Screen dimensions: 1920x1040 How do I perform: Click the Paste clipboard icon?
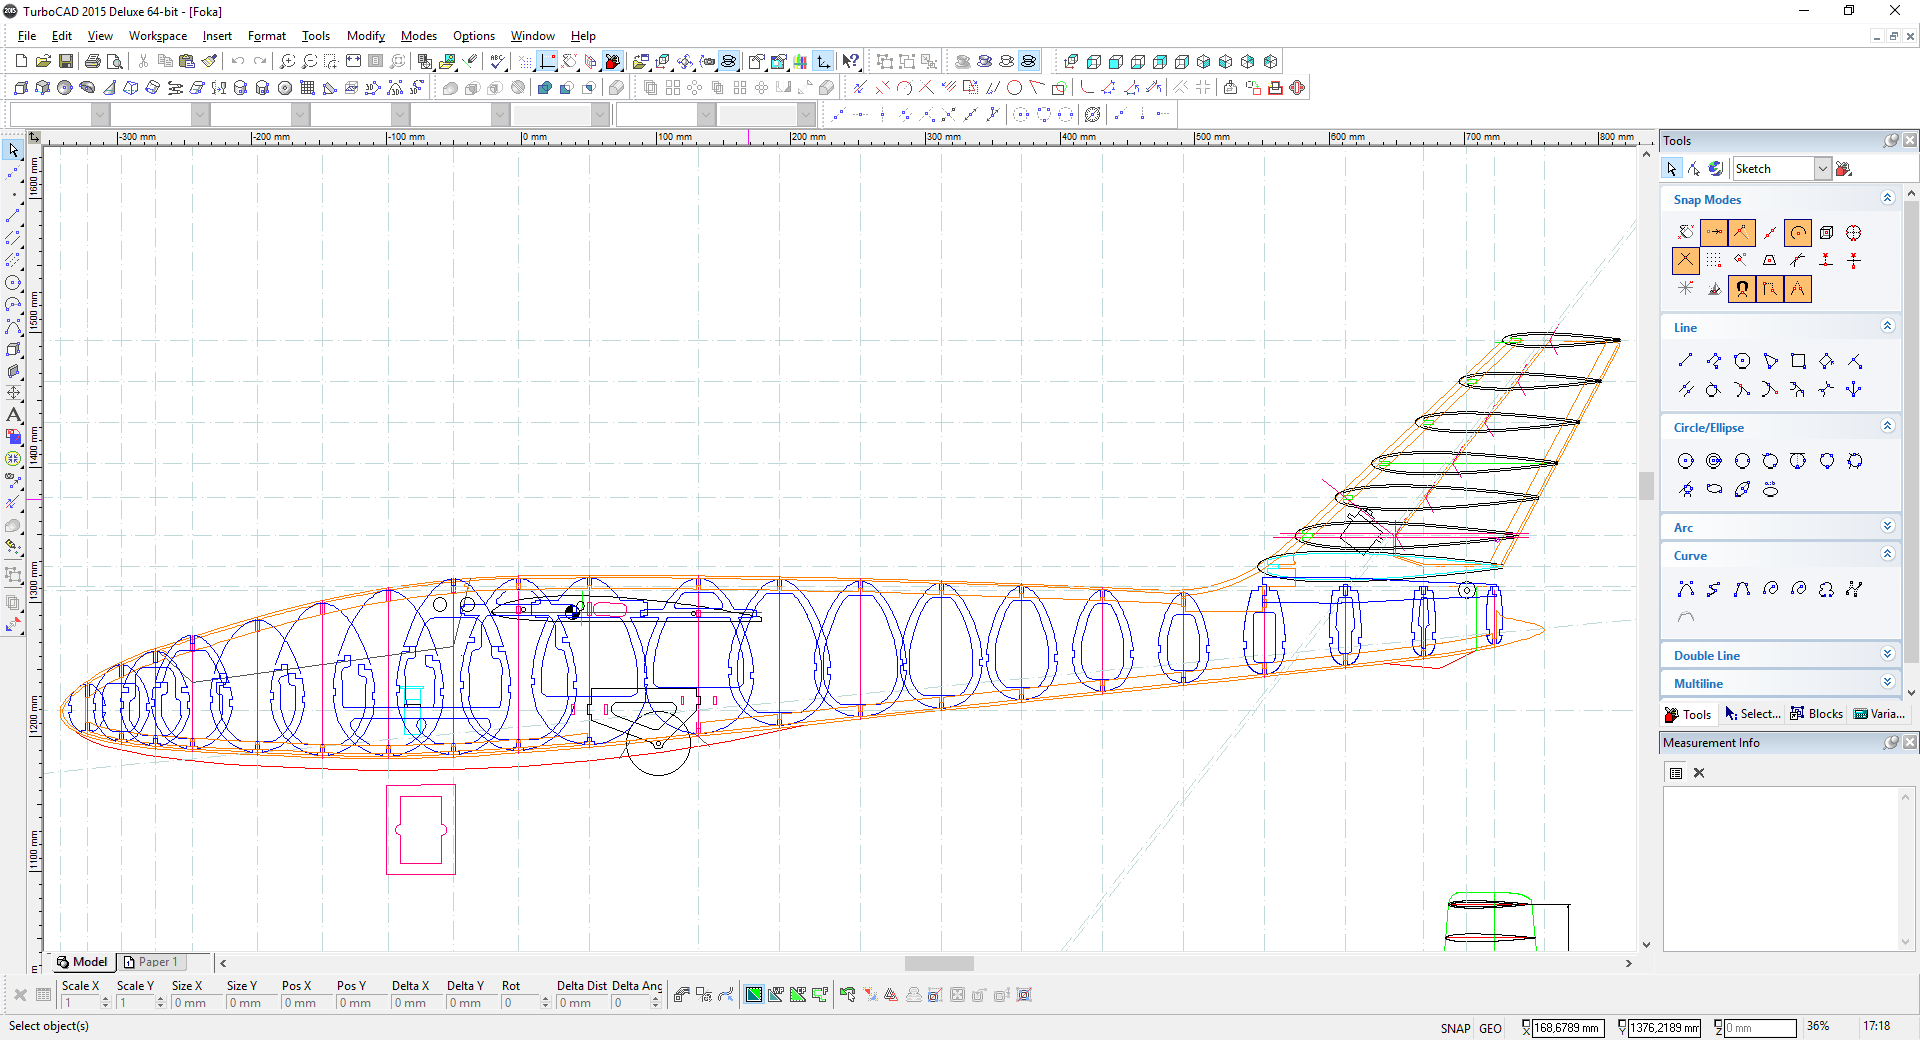tap(187, 61)
